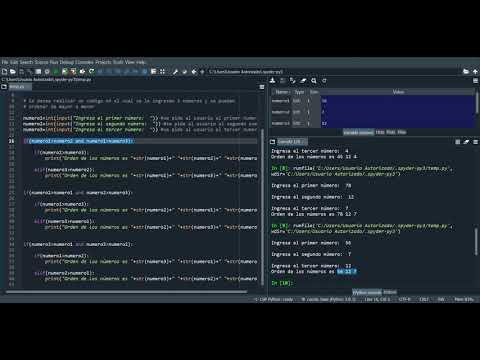The height and width of the screenshot is (360, 480).
Task: Remove all variables eraser icon
Action: pos(303,81)
